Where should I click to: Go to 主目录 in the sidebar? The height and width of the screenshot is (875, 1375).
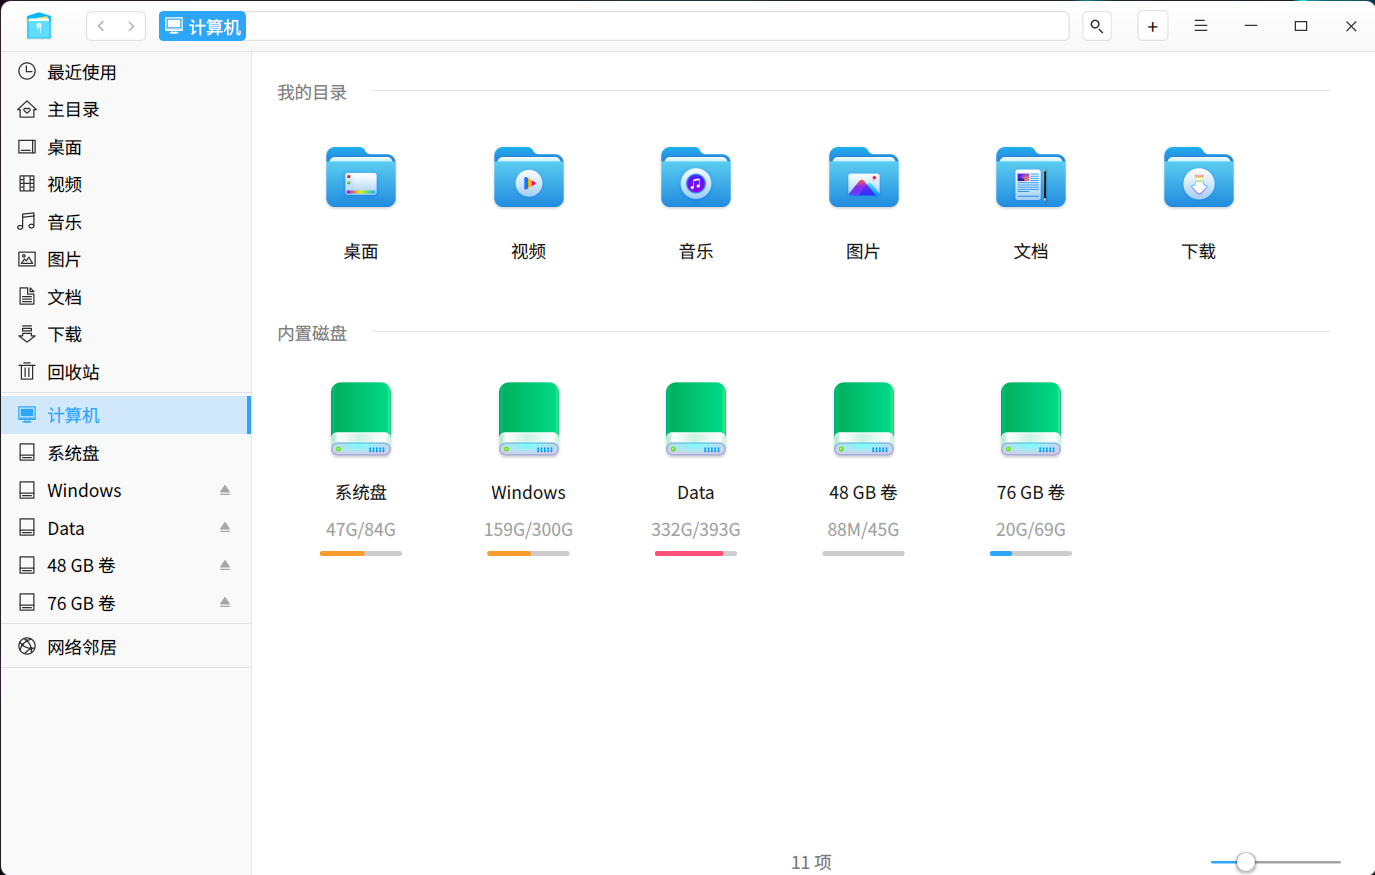tap(125, 109)
